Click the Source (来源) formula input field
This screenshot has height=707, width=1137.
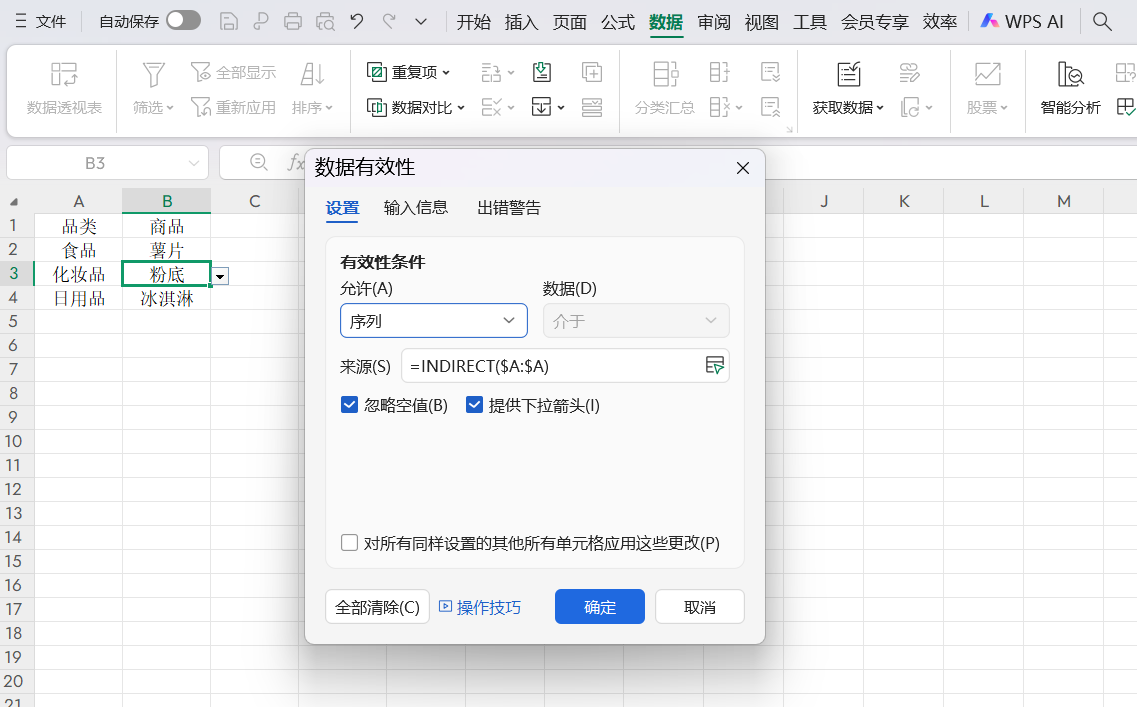(x=550, y=366)
